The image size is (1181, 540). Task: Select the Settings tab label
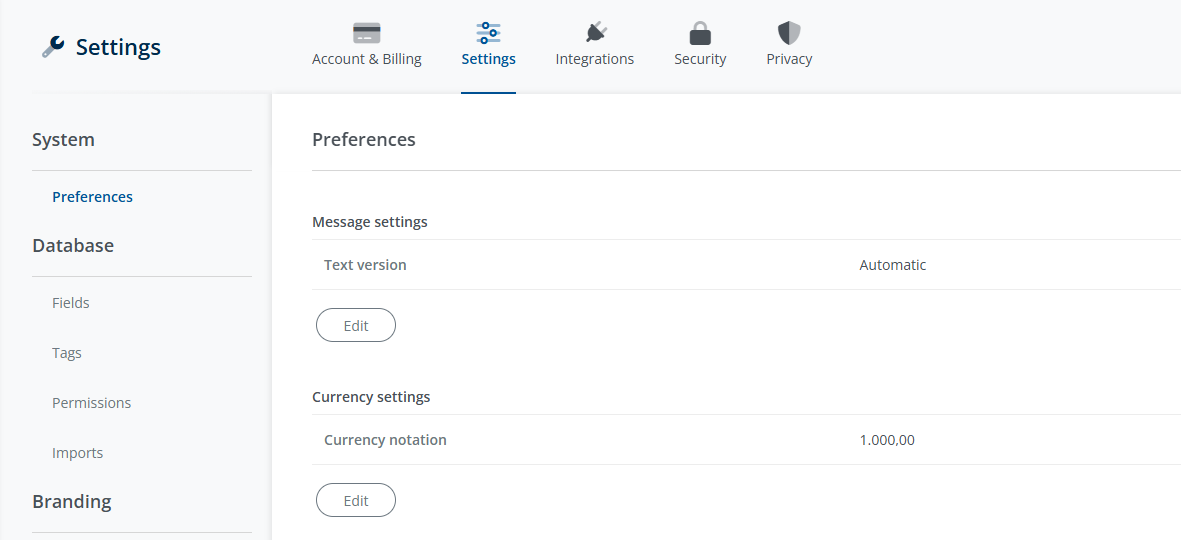(488, 59)
